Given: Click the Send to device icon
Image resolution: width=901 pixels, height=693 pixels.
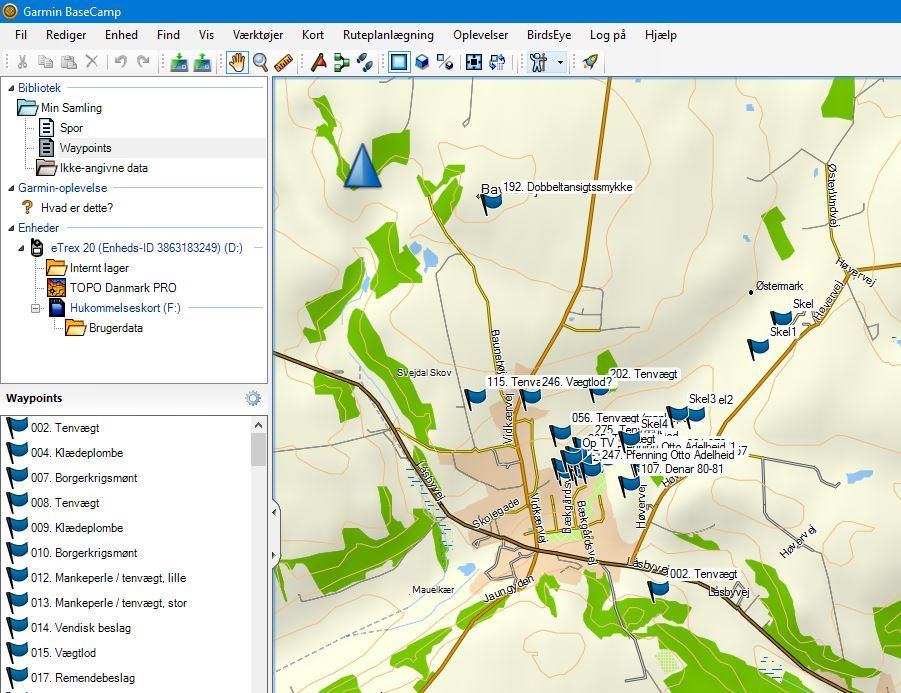Looking at the screenshot, I should pyautogui.click(x=179, y=62).
